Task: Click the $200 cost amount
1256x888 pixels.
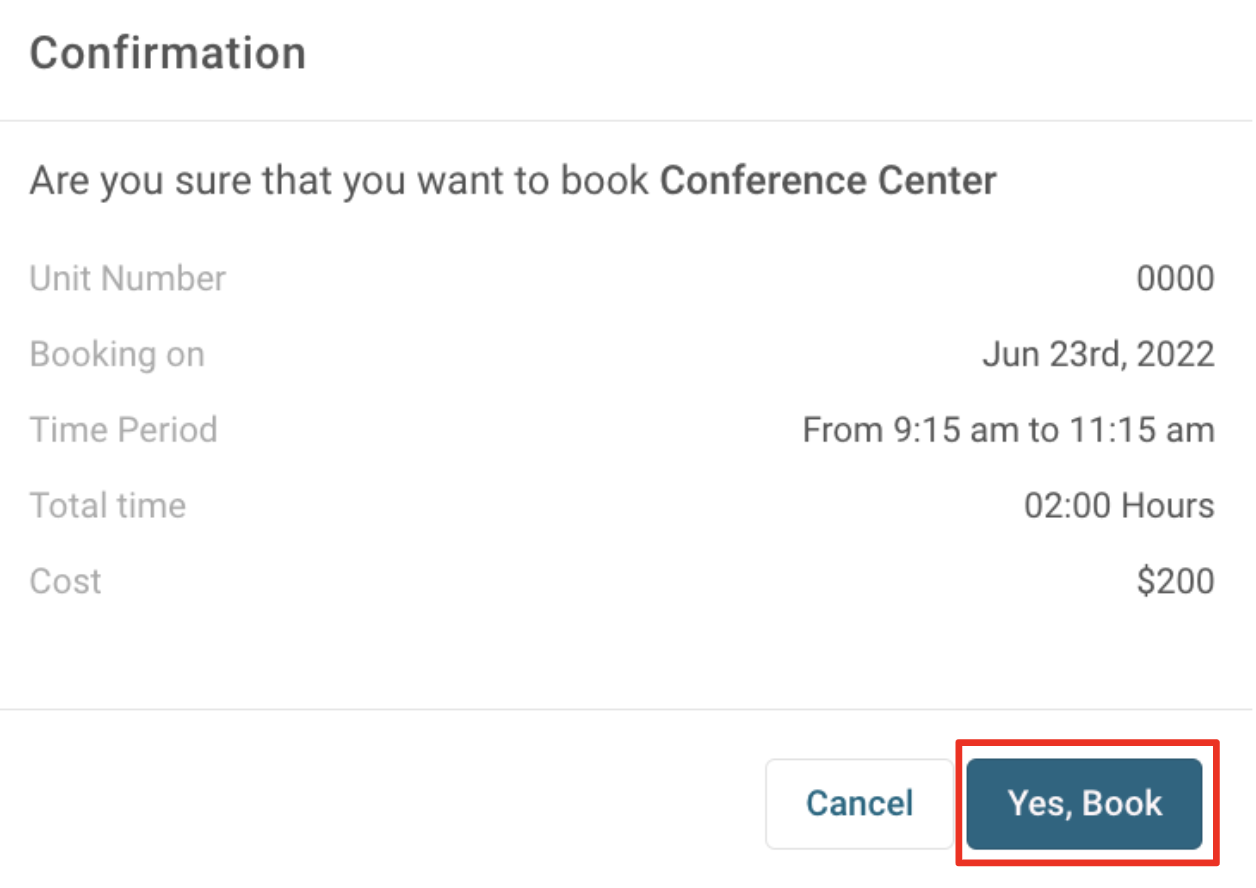Action: click(x=1175, y=581)
